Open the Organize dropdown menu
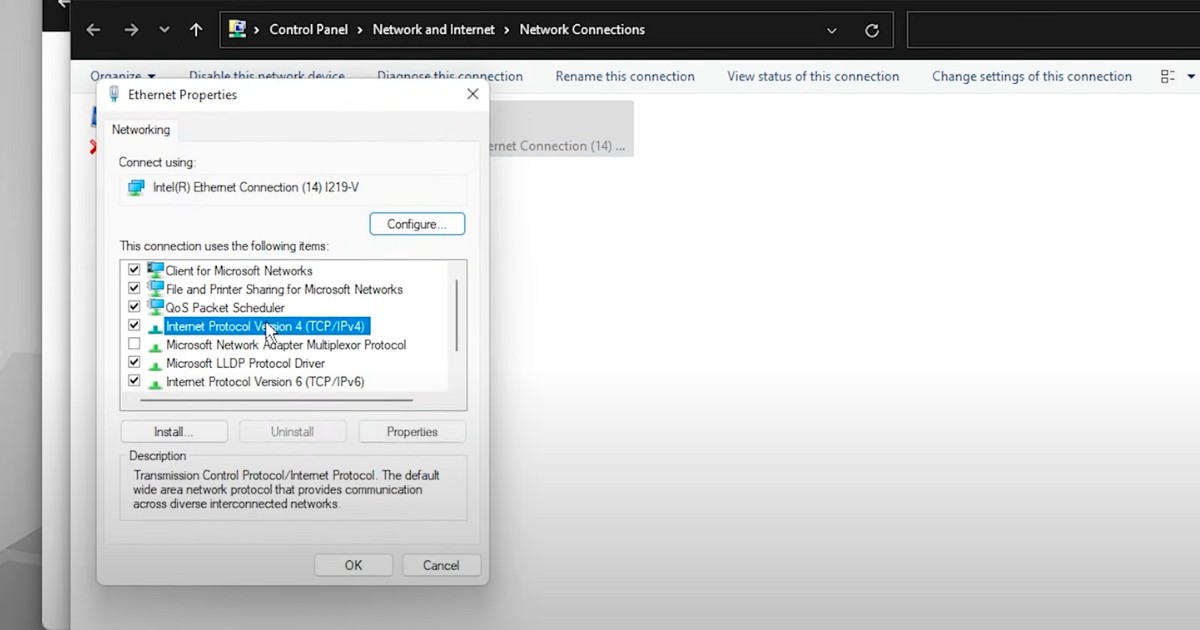Image resolution: width=1200 pixels, height=630 pixels. click(x=122, y=77)
